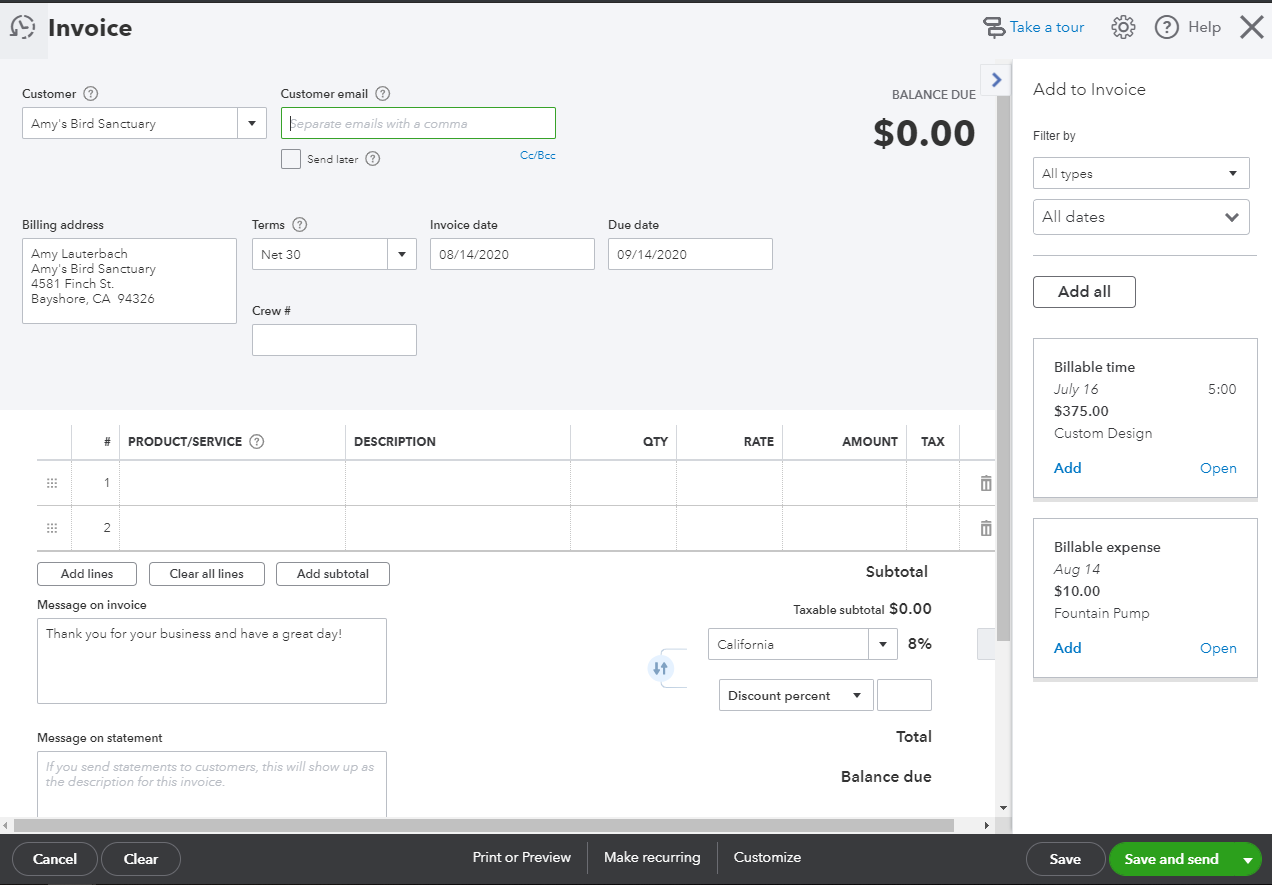The width and height of the screenshot is (1272, 885).
Task: Expand the Terms Net 30 dropdown
Action: (401, 254)
